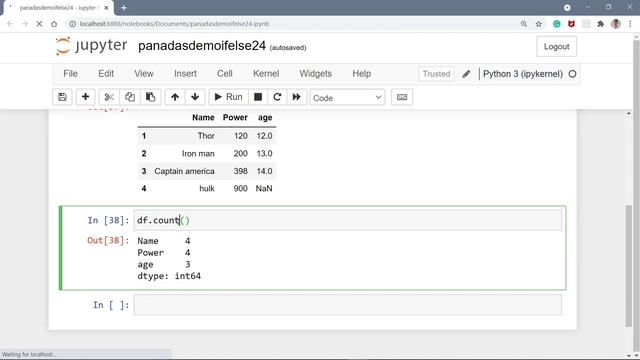Interrupt the kernel with the stop icon
The height and width of the screenshot is (360, 640).
pyautogui.click(x=258, y=97)
